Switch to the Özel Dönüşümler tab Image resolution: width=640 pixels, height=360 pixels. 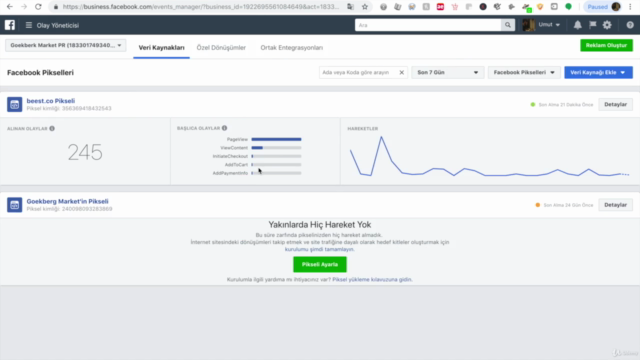pyautogui.click(x=221, y=48)
